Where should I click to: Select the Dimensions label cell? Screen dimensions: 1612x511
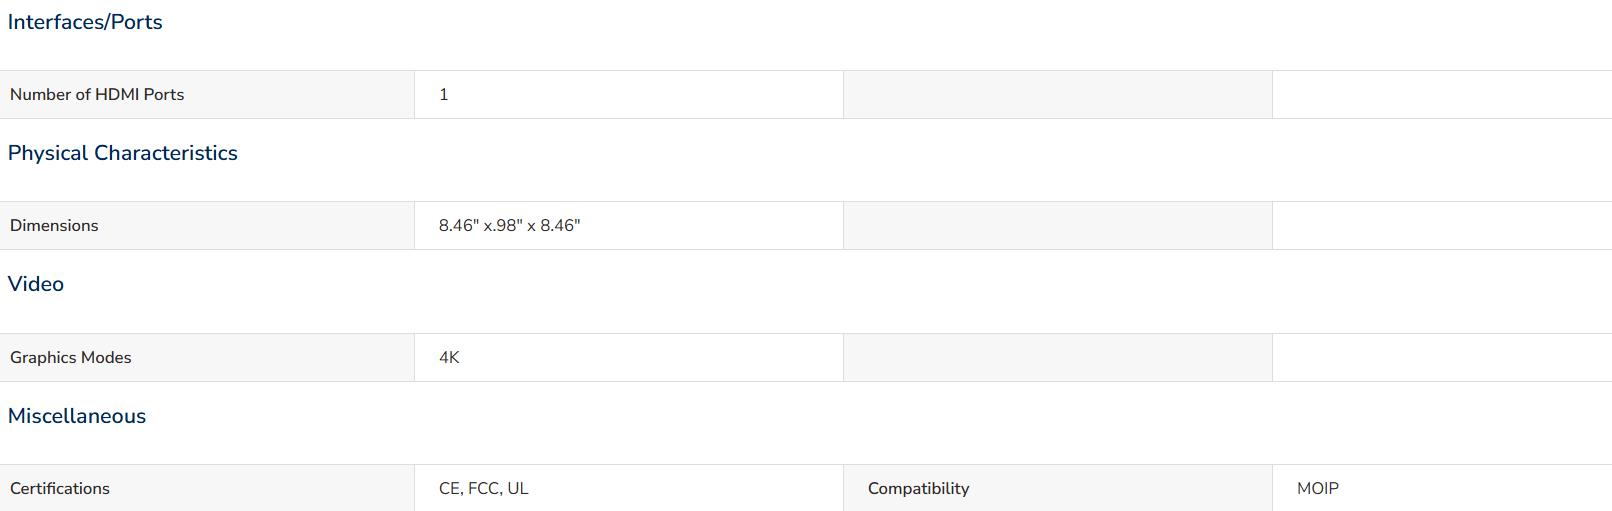[207, 226]
